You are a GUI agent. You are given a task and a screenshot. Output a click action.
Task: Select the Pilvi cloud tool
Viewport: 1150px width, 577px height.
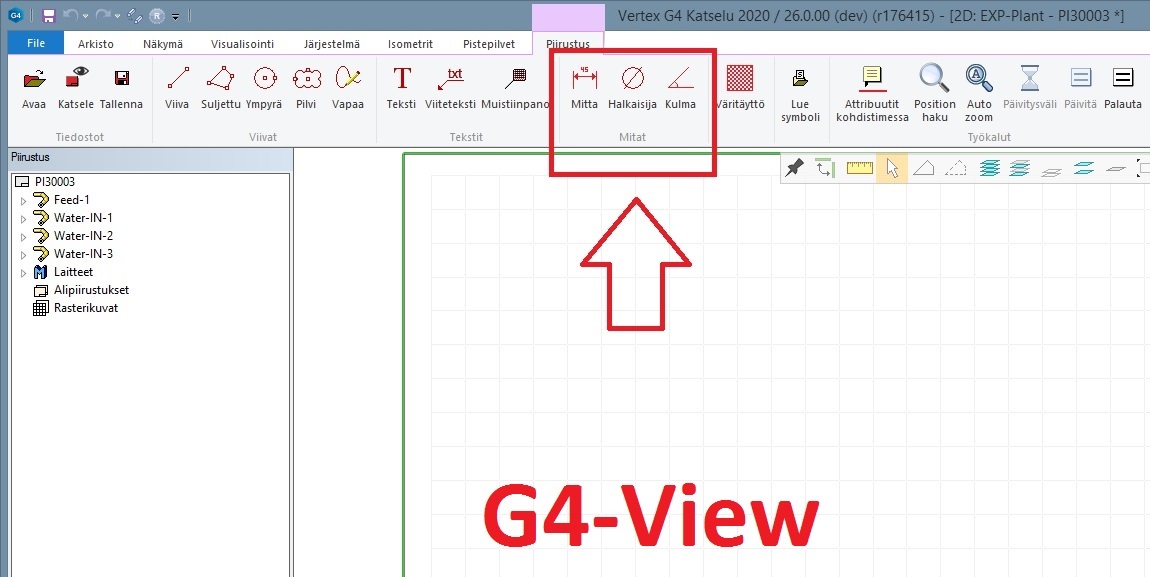click(307, 78)
